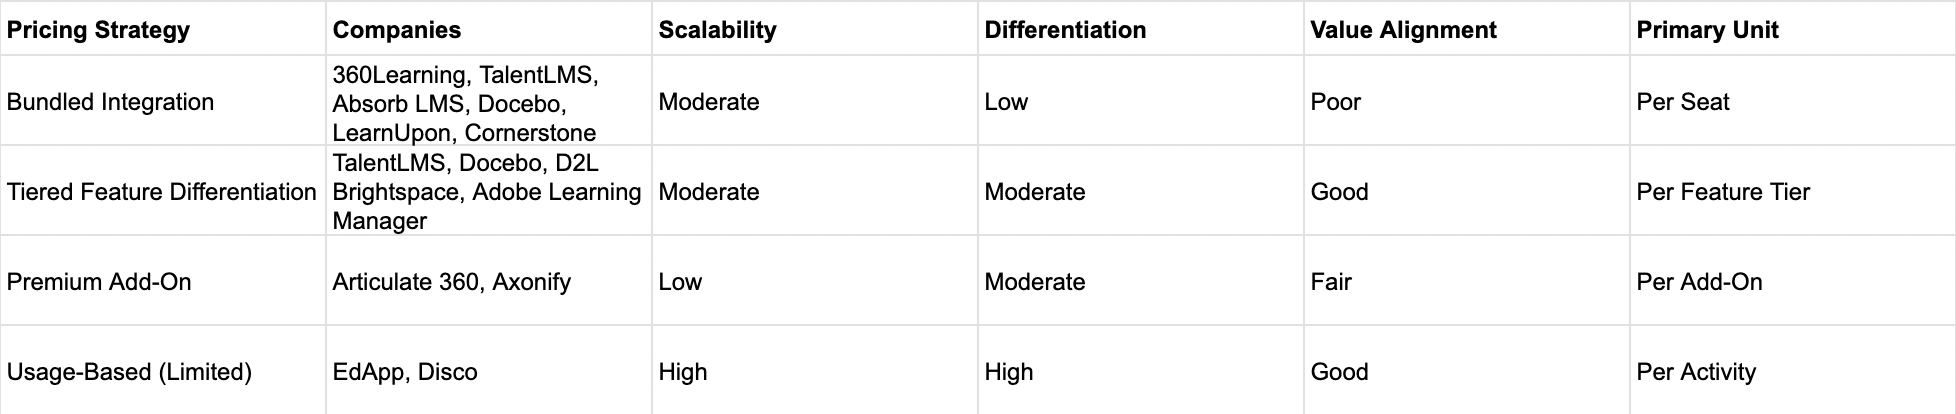Click the Low scalability cell
The height and width of the screenshot is (414, 1956).
click(x=815, y=281)
